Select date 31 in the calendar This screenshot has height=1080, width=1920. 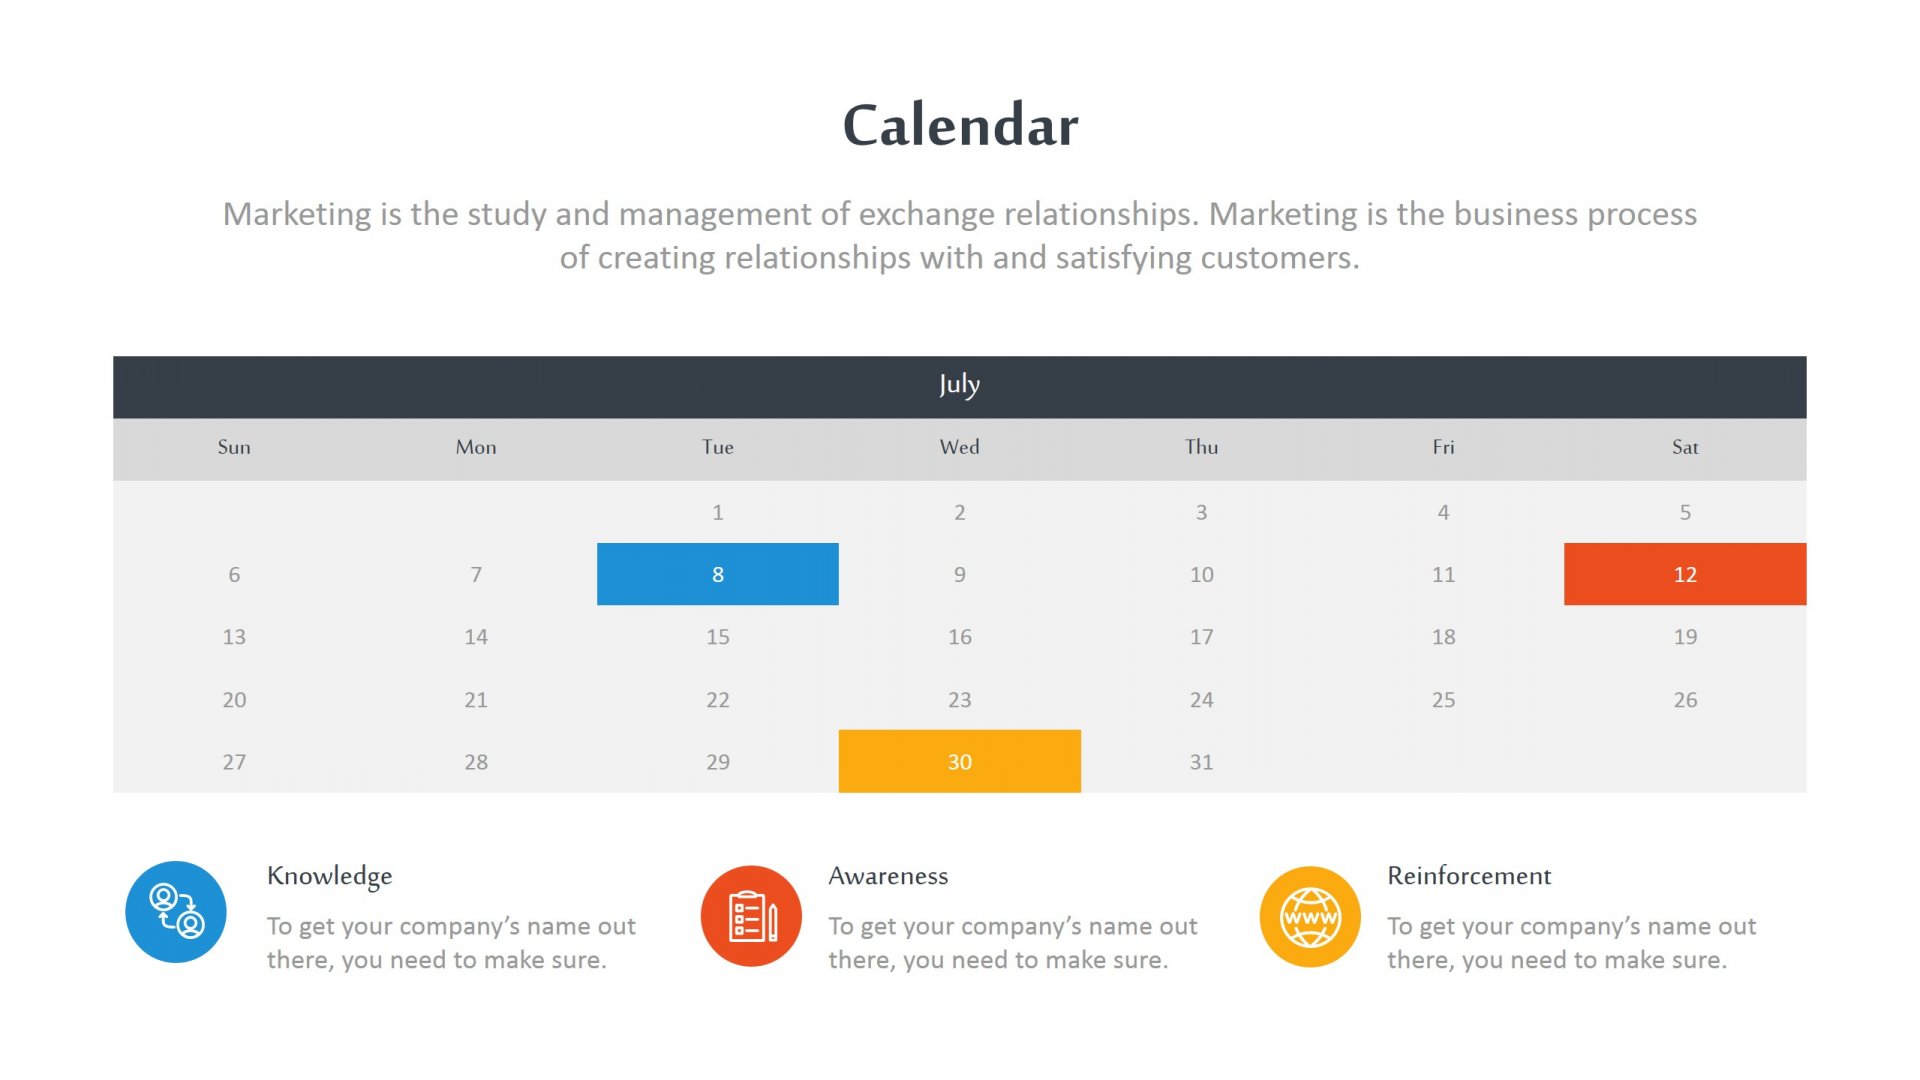(x=1201, y=762)
